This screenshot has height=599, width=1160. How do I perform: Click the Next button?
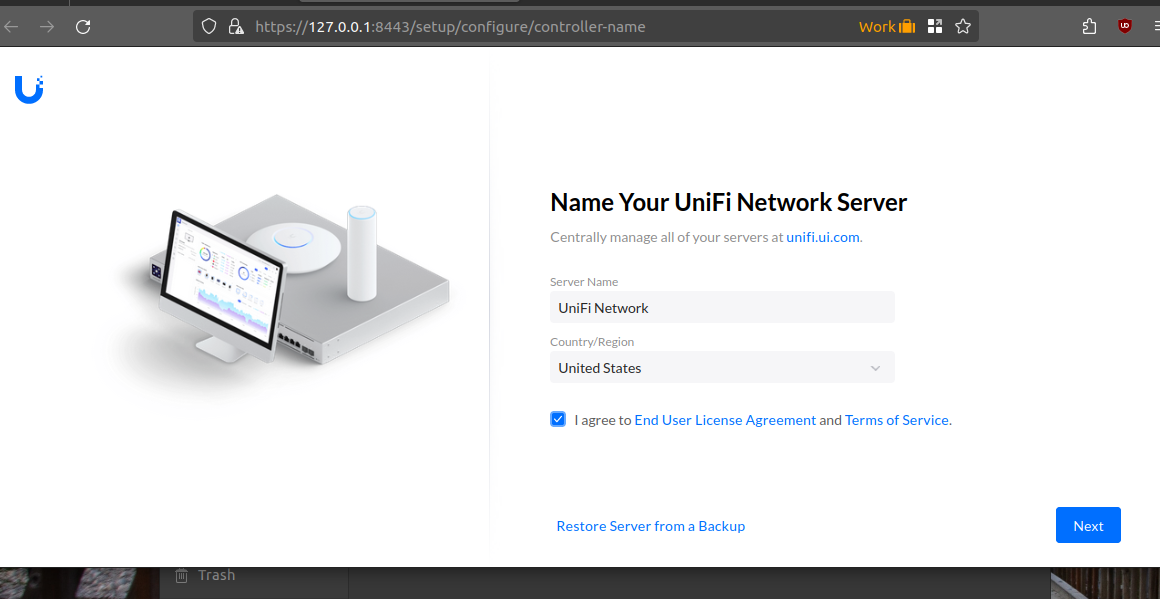click(x=1087, y=526)
